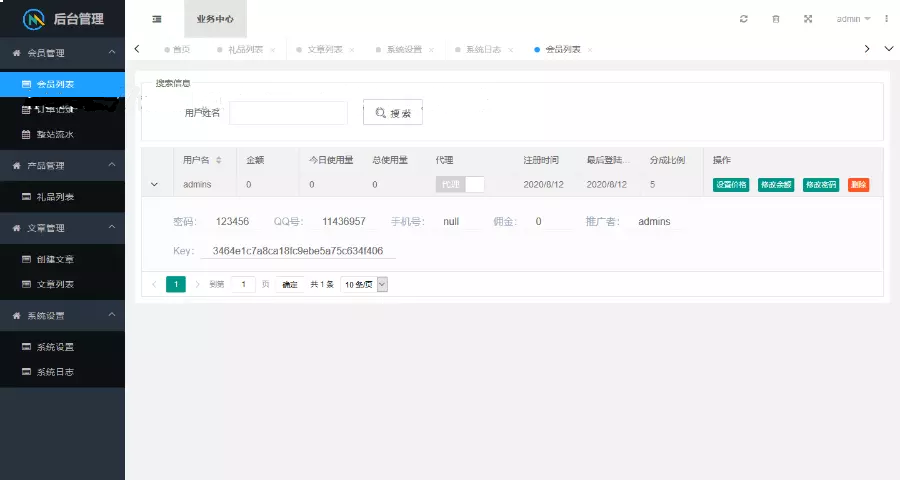Open the admin user dropdown
900x480 pixels.
[853, 19]
